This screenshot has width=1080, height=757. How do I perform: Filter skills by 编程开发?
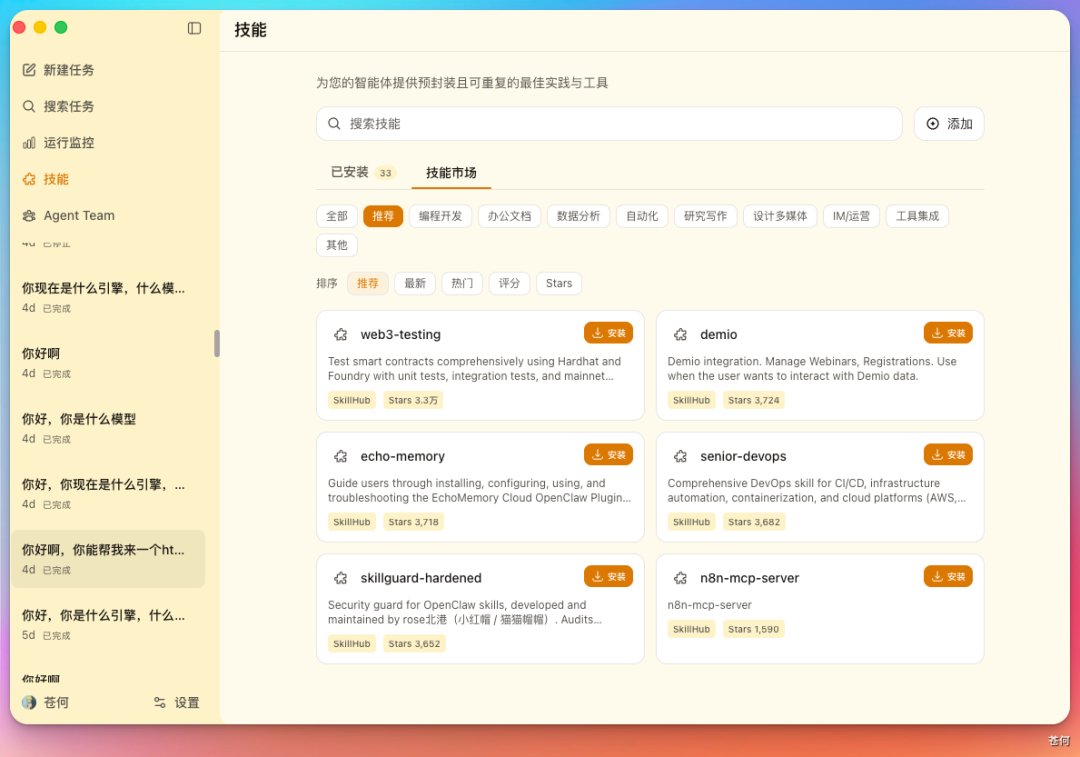pyautogui.click(x=440, y=216)
